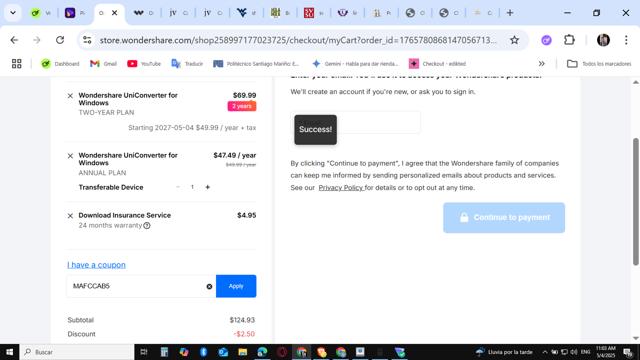Open the Windows Start menu
Screen dimensions: 640x360
coord(9,352)
